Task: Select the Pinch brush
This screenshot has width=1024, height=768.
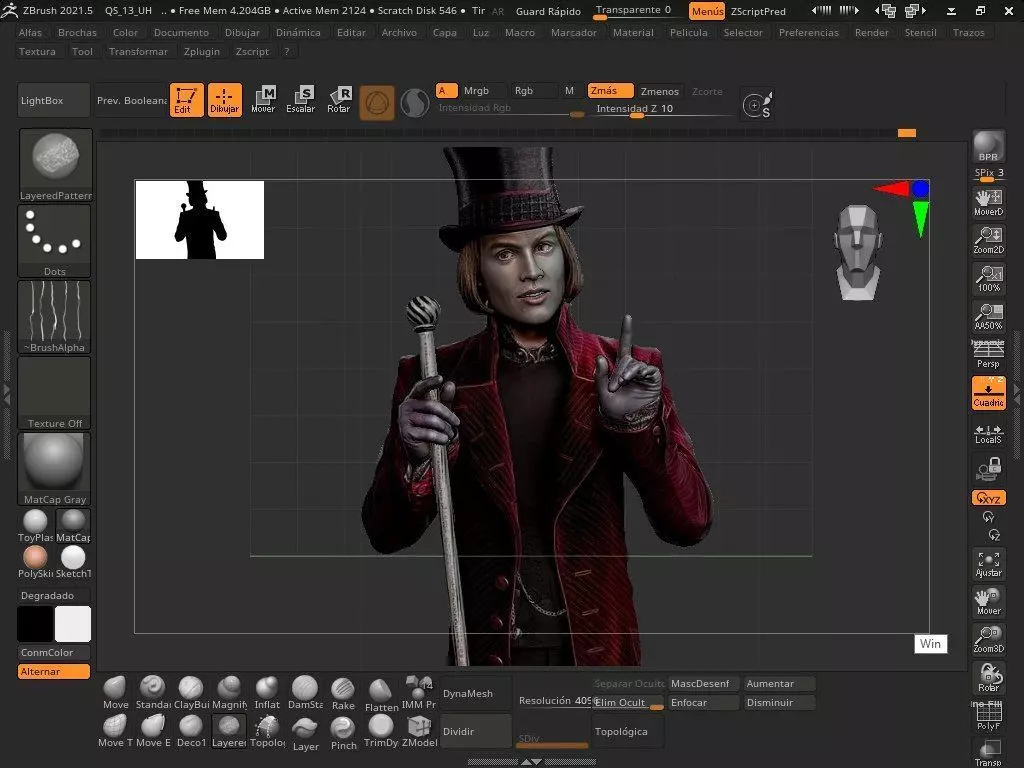Action: pos(343,731)
